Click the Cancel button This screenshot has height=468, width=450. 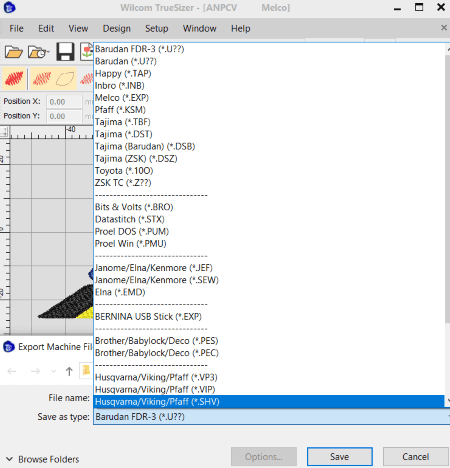415,456
